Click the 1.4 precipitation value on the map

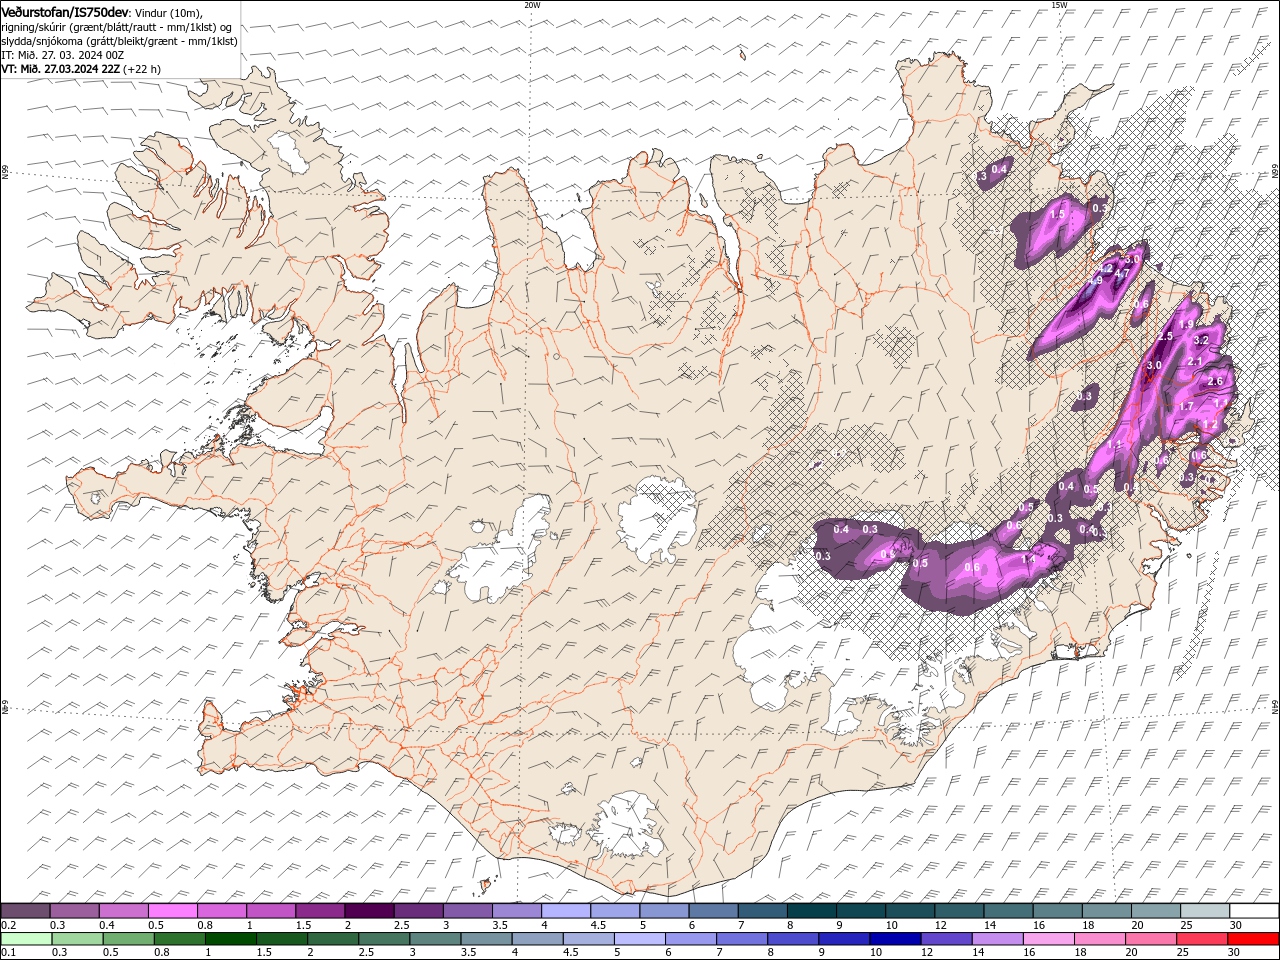[1029, 559]
